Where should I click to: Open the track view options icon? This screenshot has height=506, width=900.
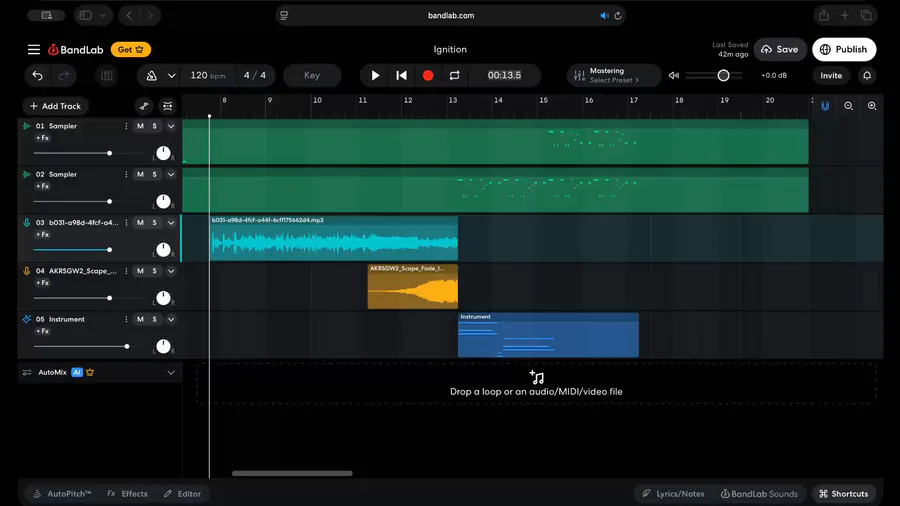168,106
